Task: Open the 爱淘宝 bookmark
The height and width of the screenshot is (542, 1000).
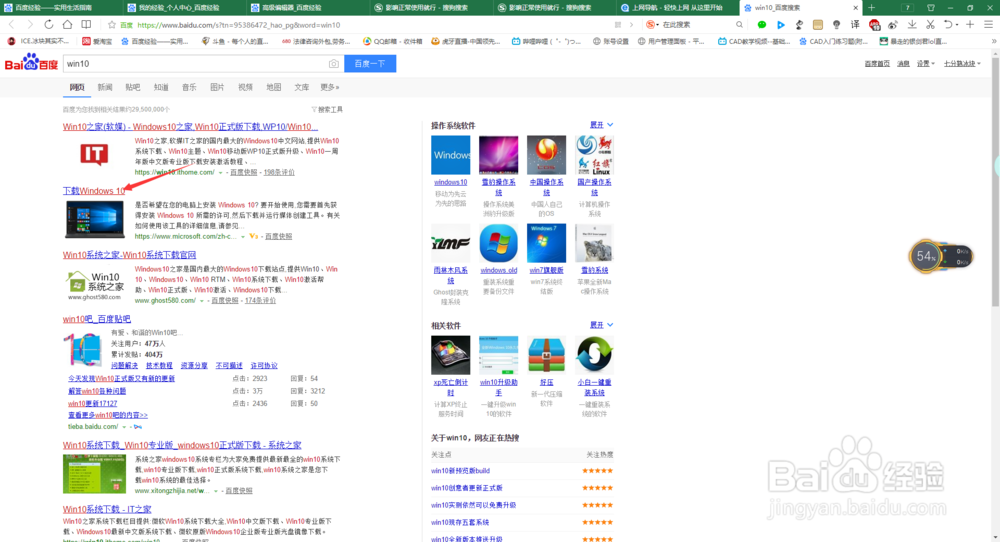Action: coord(97,41)
